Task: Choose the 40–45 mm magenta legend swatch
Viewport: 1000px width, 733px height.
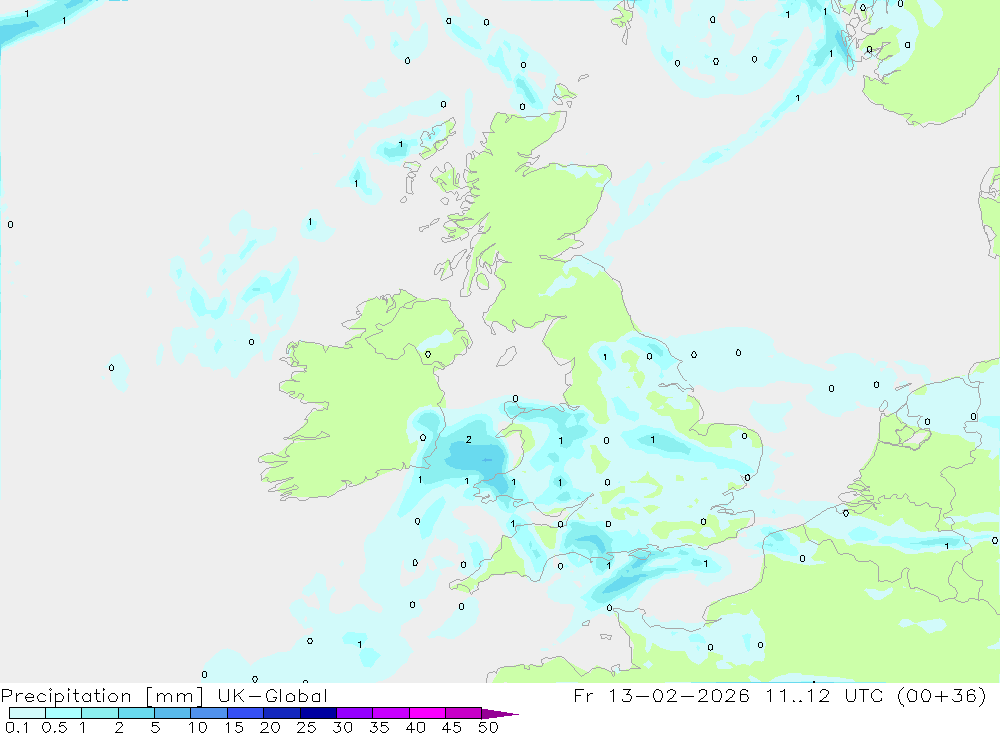Action: point(427,713)
